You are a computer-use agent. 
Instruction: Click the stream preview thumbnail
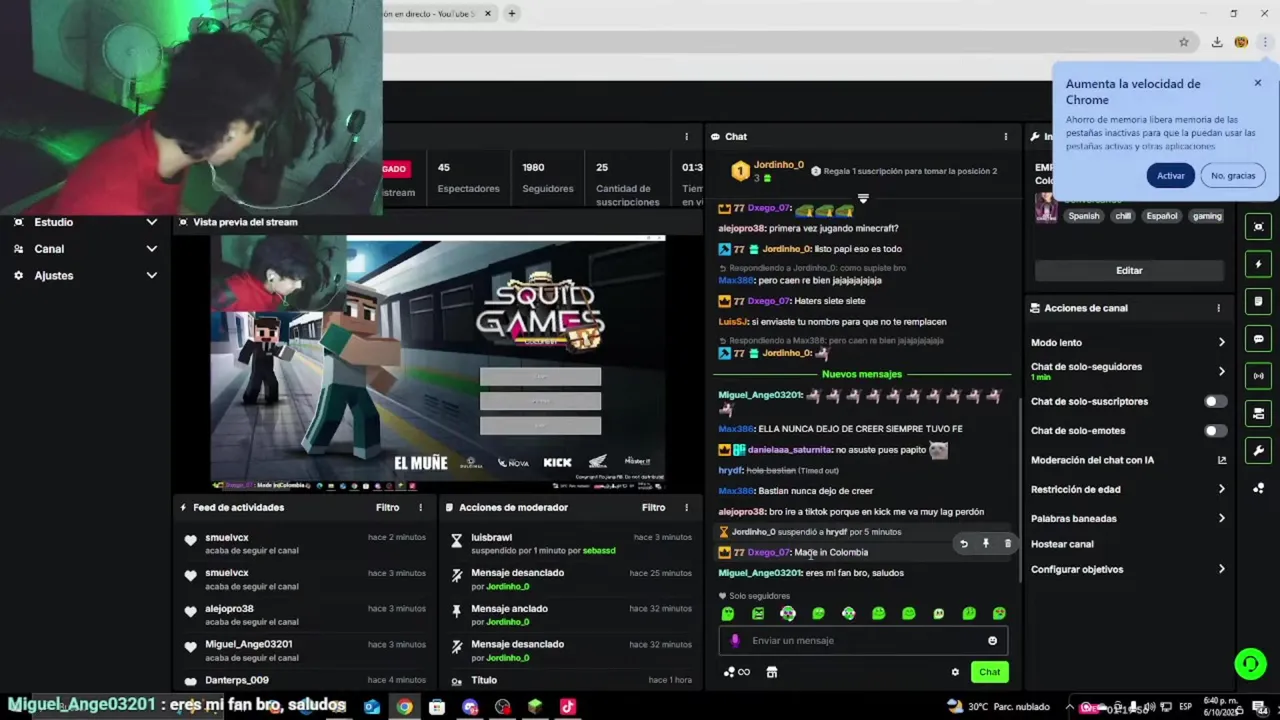tap(437, 363)
